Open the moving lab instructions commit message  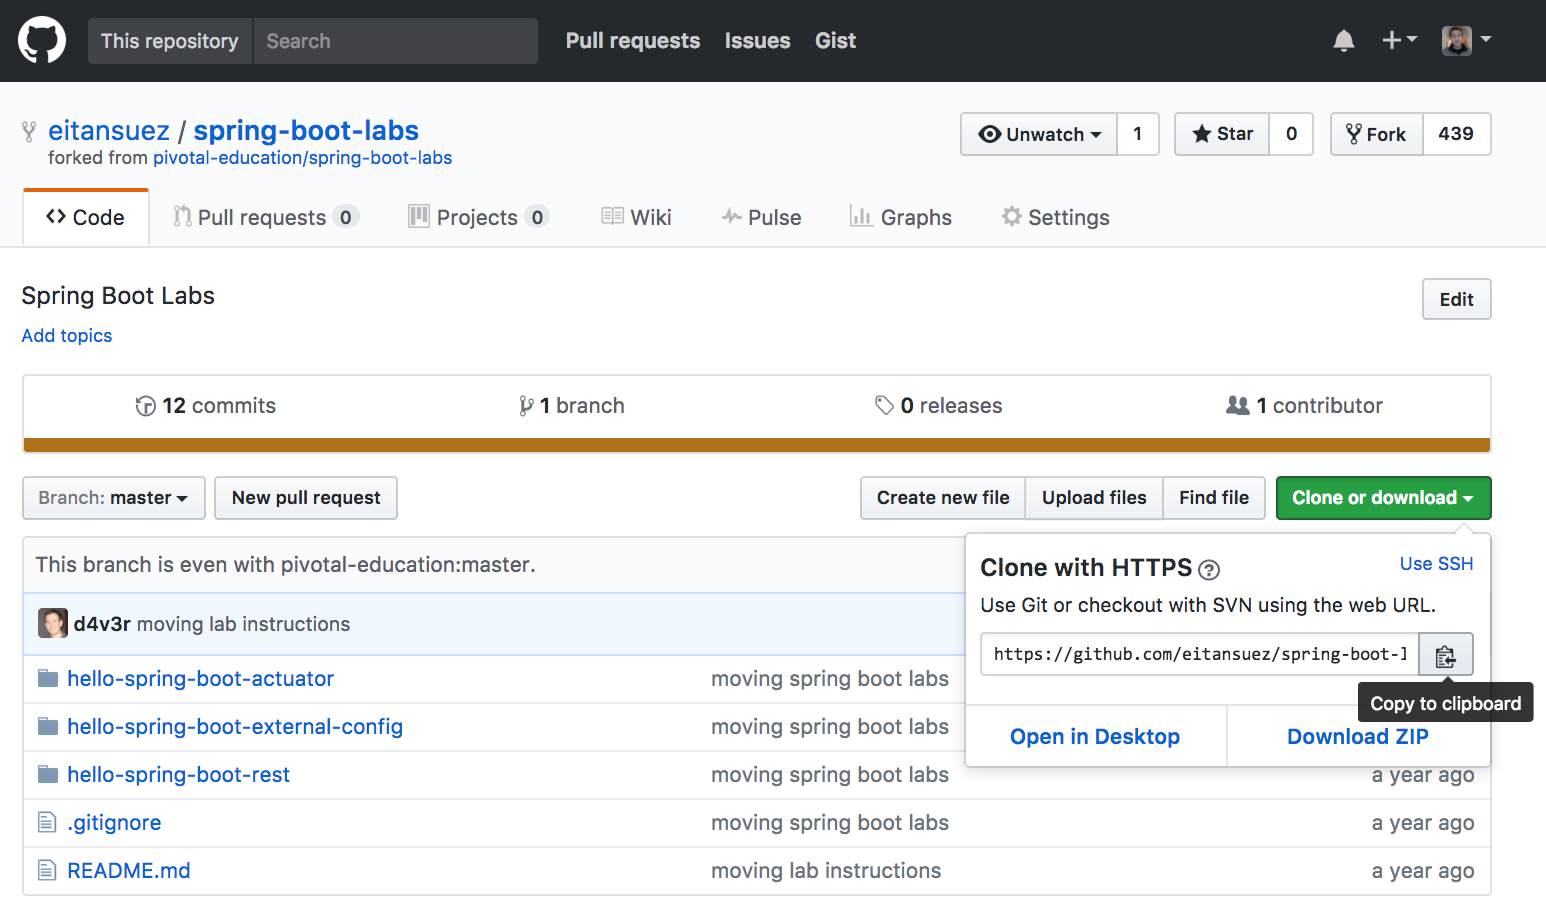(x=244, y=624)
